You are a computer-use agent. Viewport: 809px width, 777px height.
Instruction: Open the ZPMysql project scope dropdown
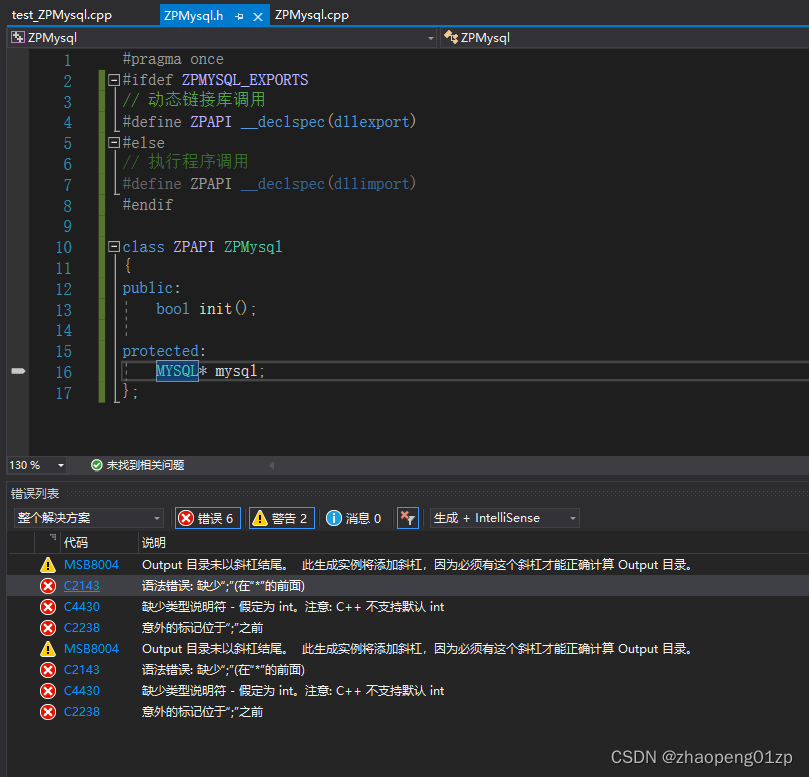[430, 38]
